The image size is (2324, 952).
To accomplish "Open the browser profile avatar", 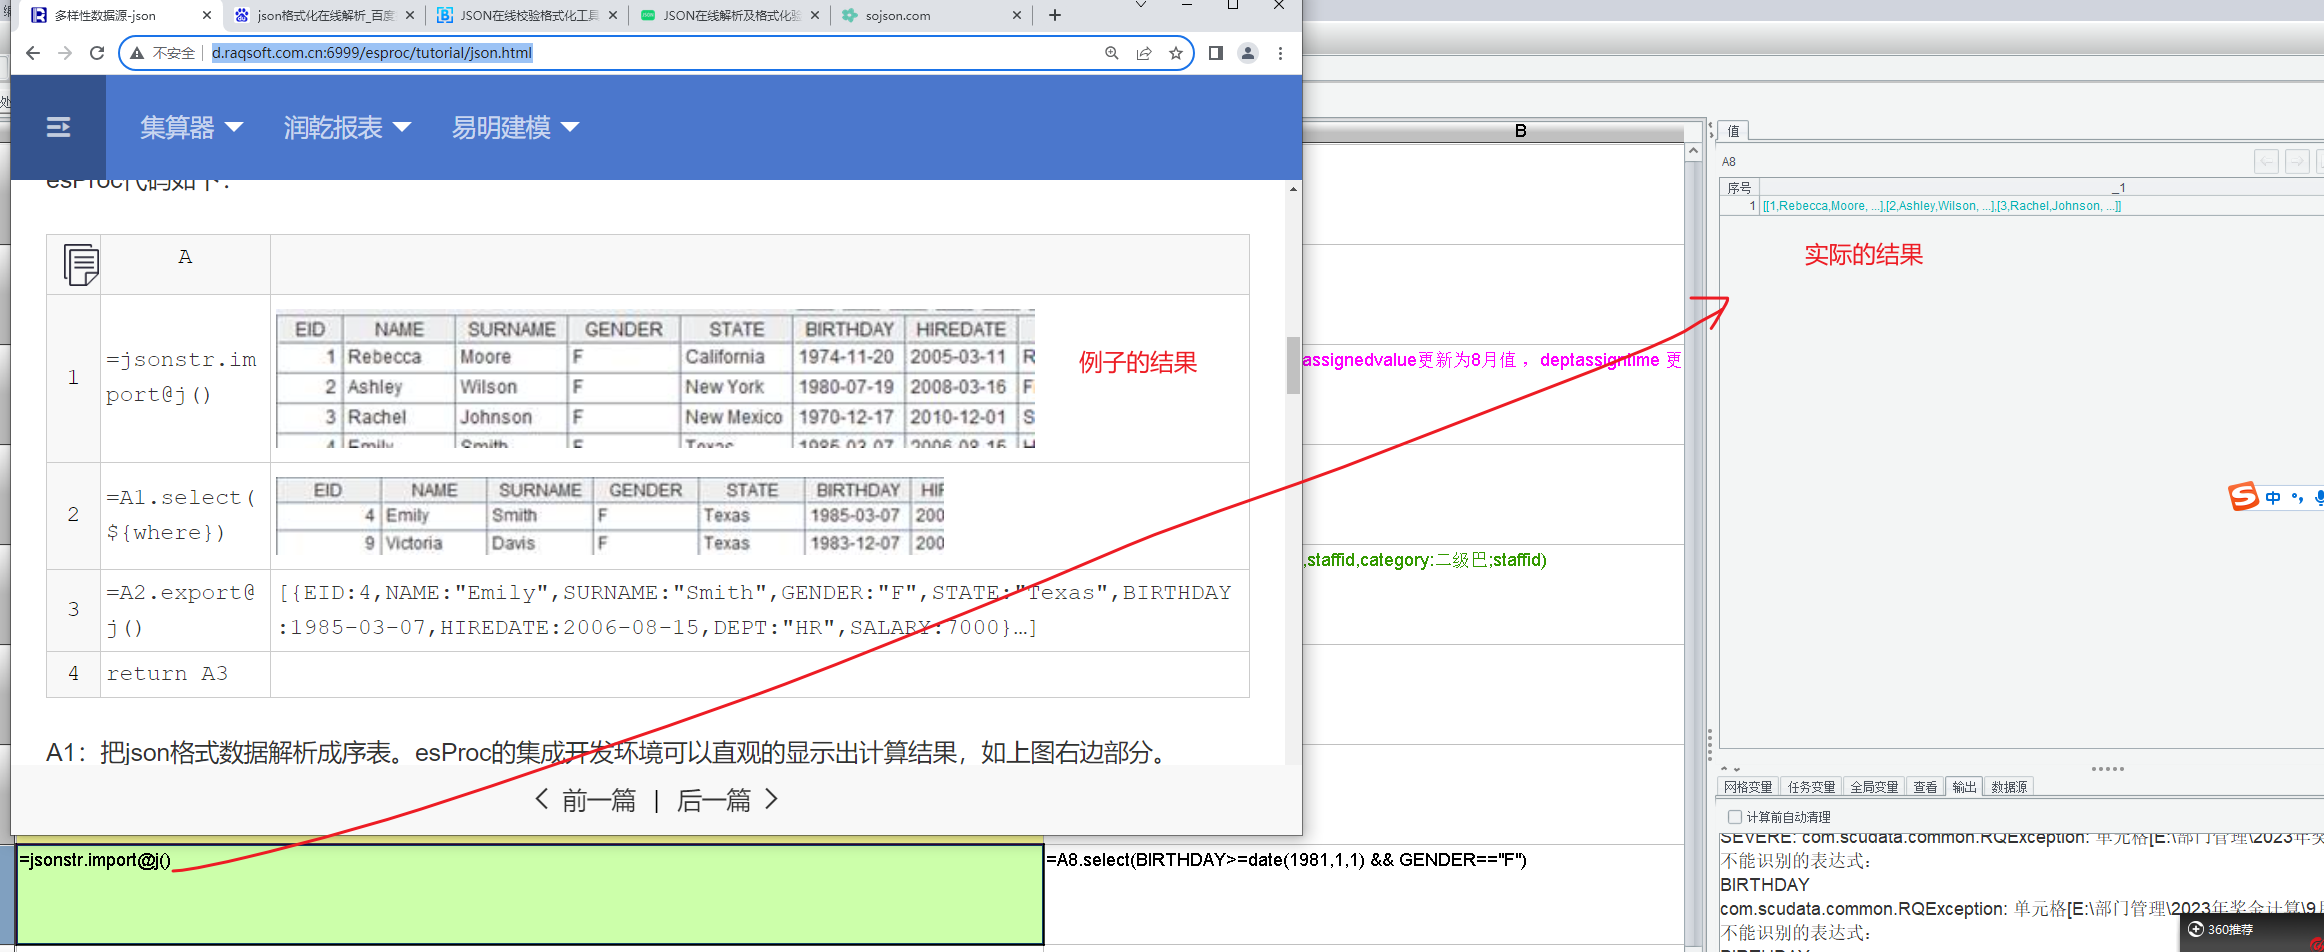I will tap(1248, 53).
